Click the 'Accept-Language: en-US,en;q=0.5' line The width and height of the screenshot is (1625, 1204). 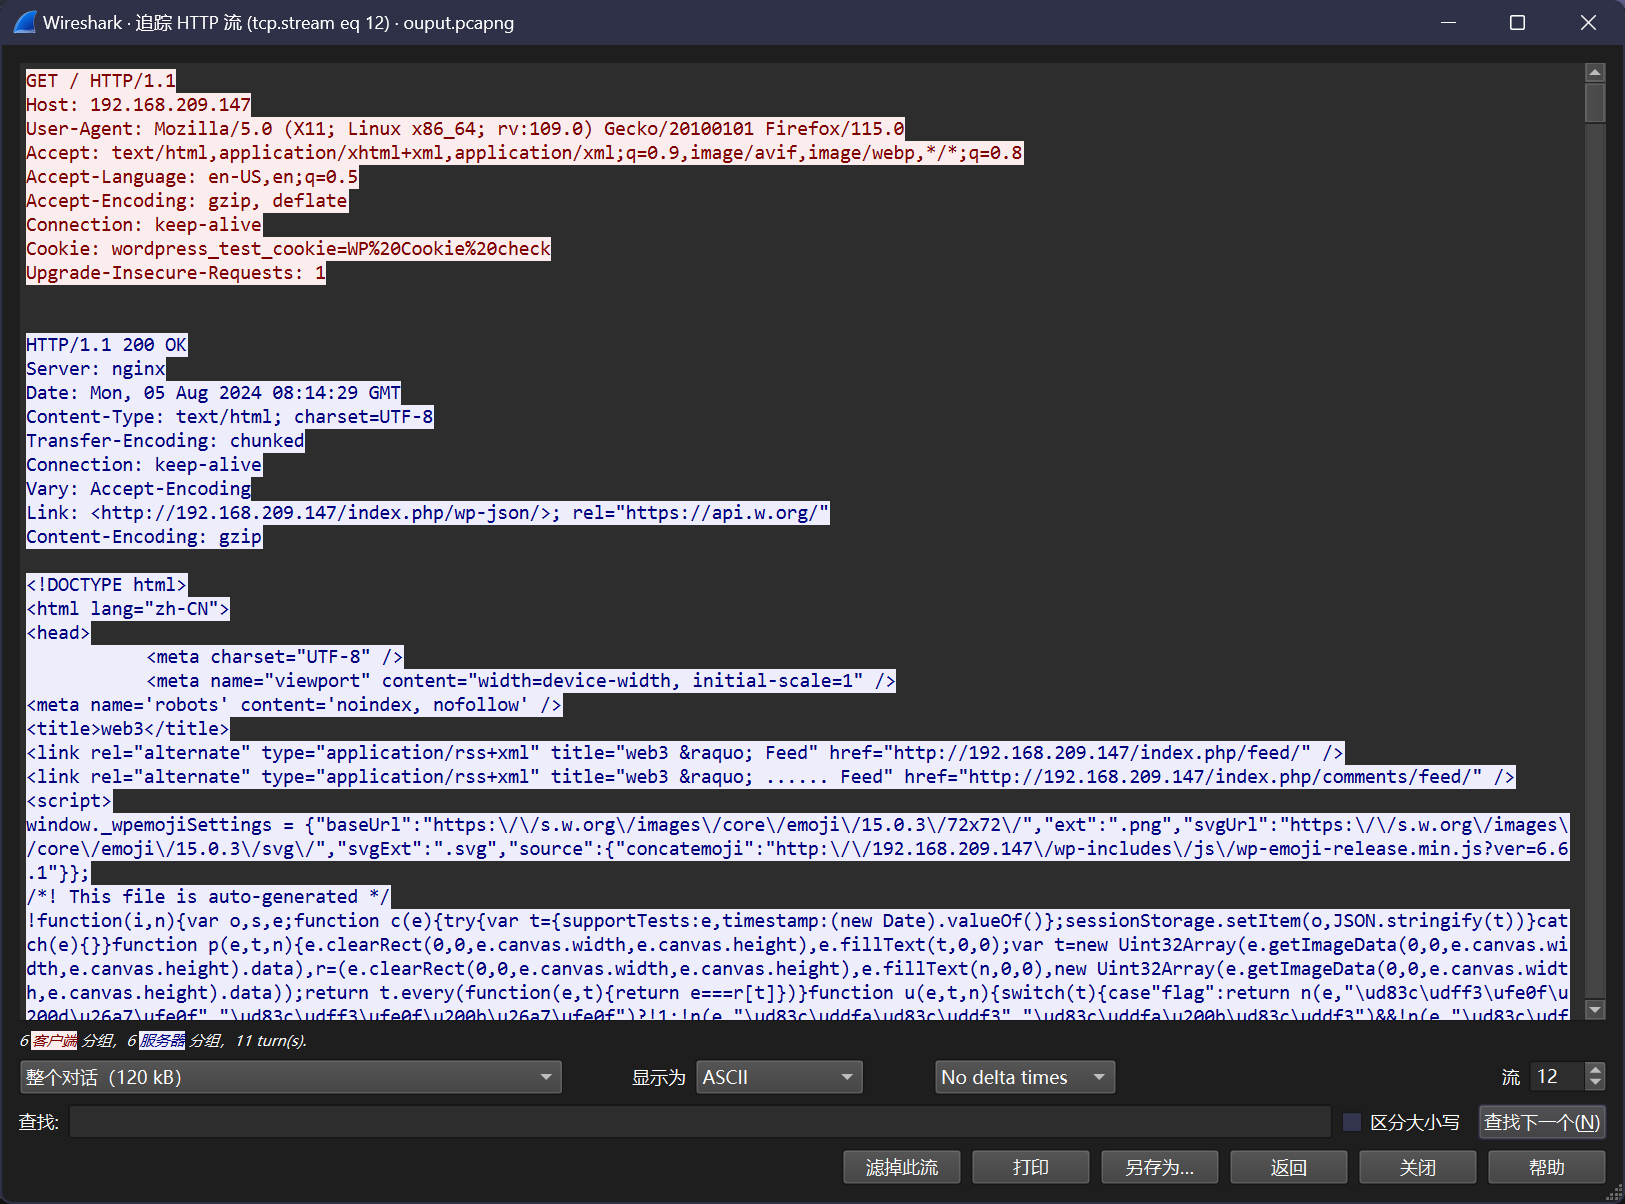coord(192,177)
